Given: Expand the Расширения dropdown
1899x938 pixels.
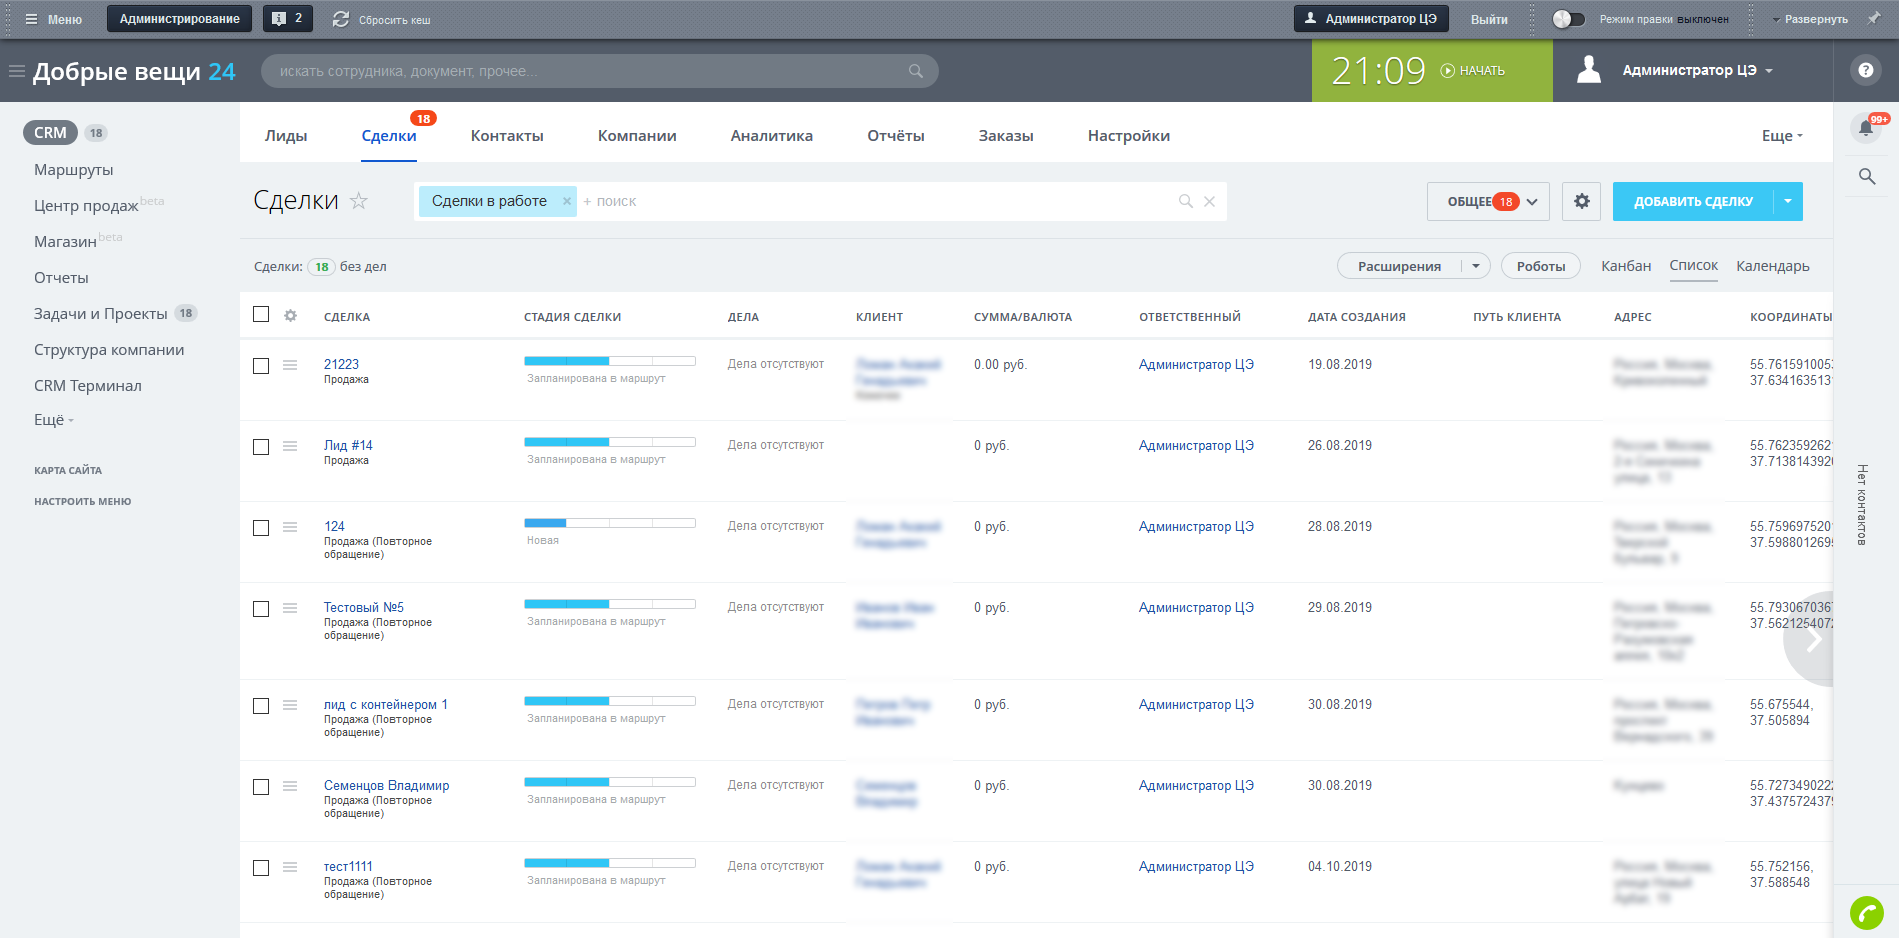Looking at the screenshot, I should [1476, 266].
